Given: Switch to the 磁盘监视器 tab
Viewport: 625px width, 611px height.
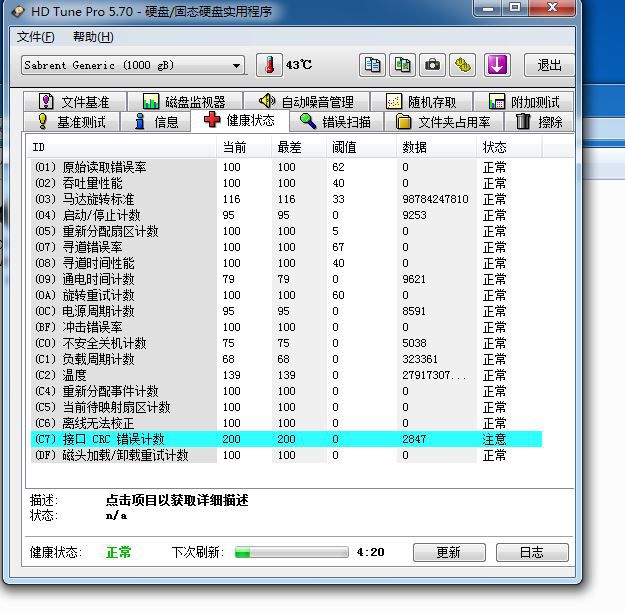Looking at the screenshot, I should tap(185, 102).
